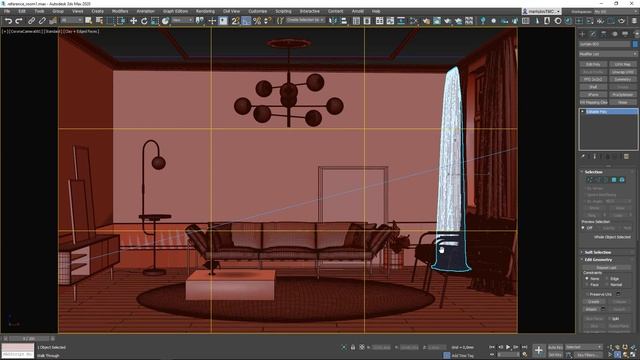Open the Scripting menu
640x360 pixels.
(x=283, y=11)
